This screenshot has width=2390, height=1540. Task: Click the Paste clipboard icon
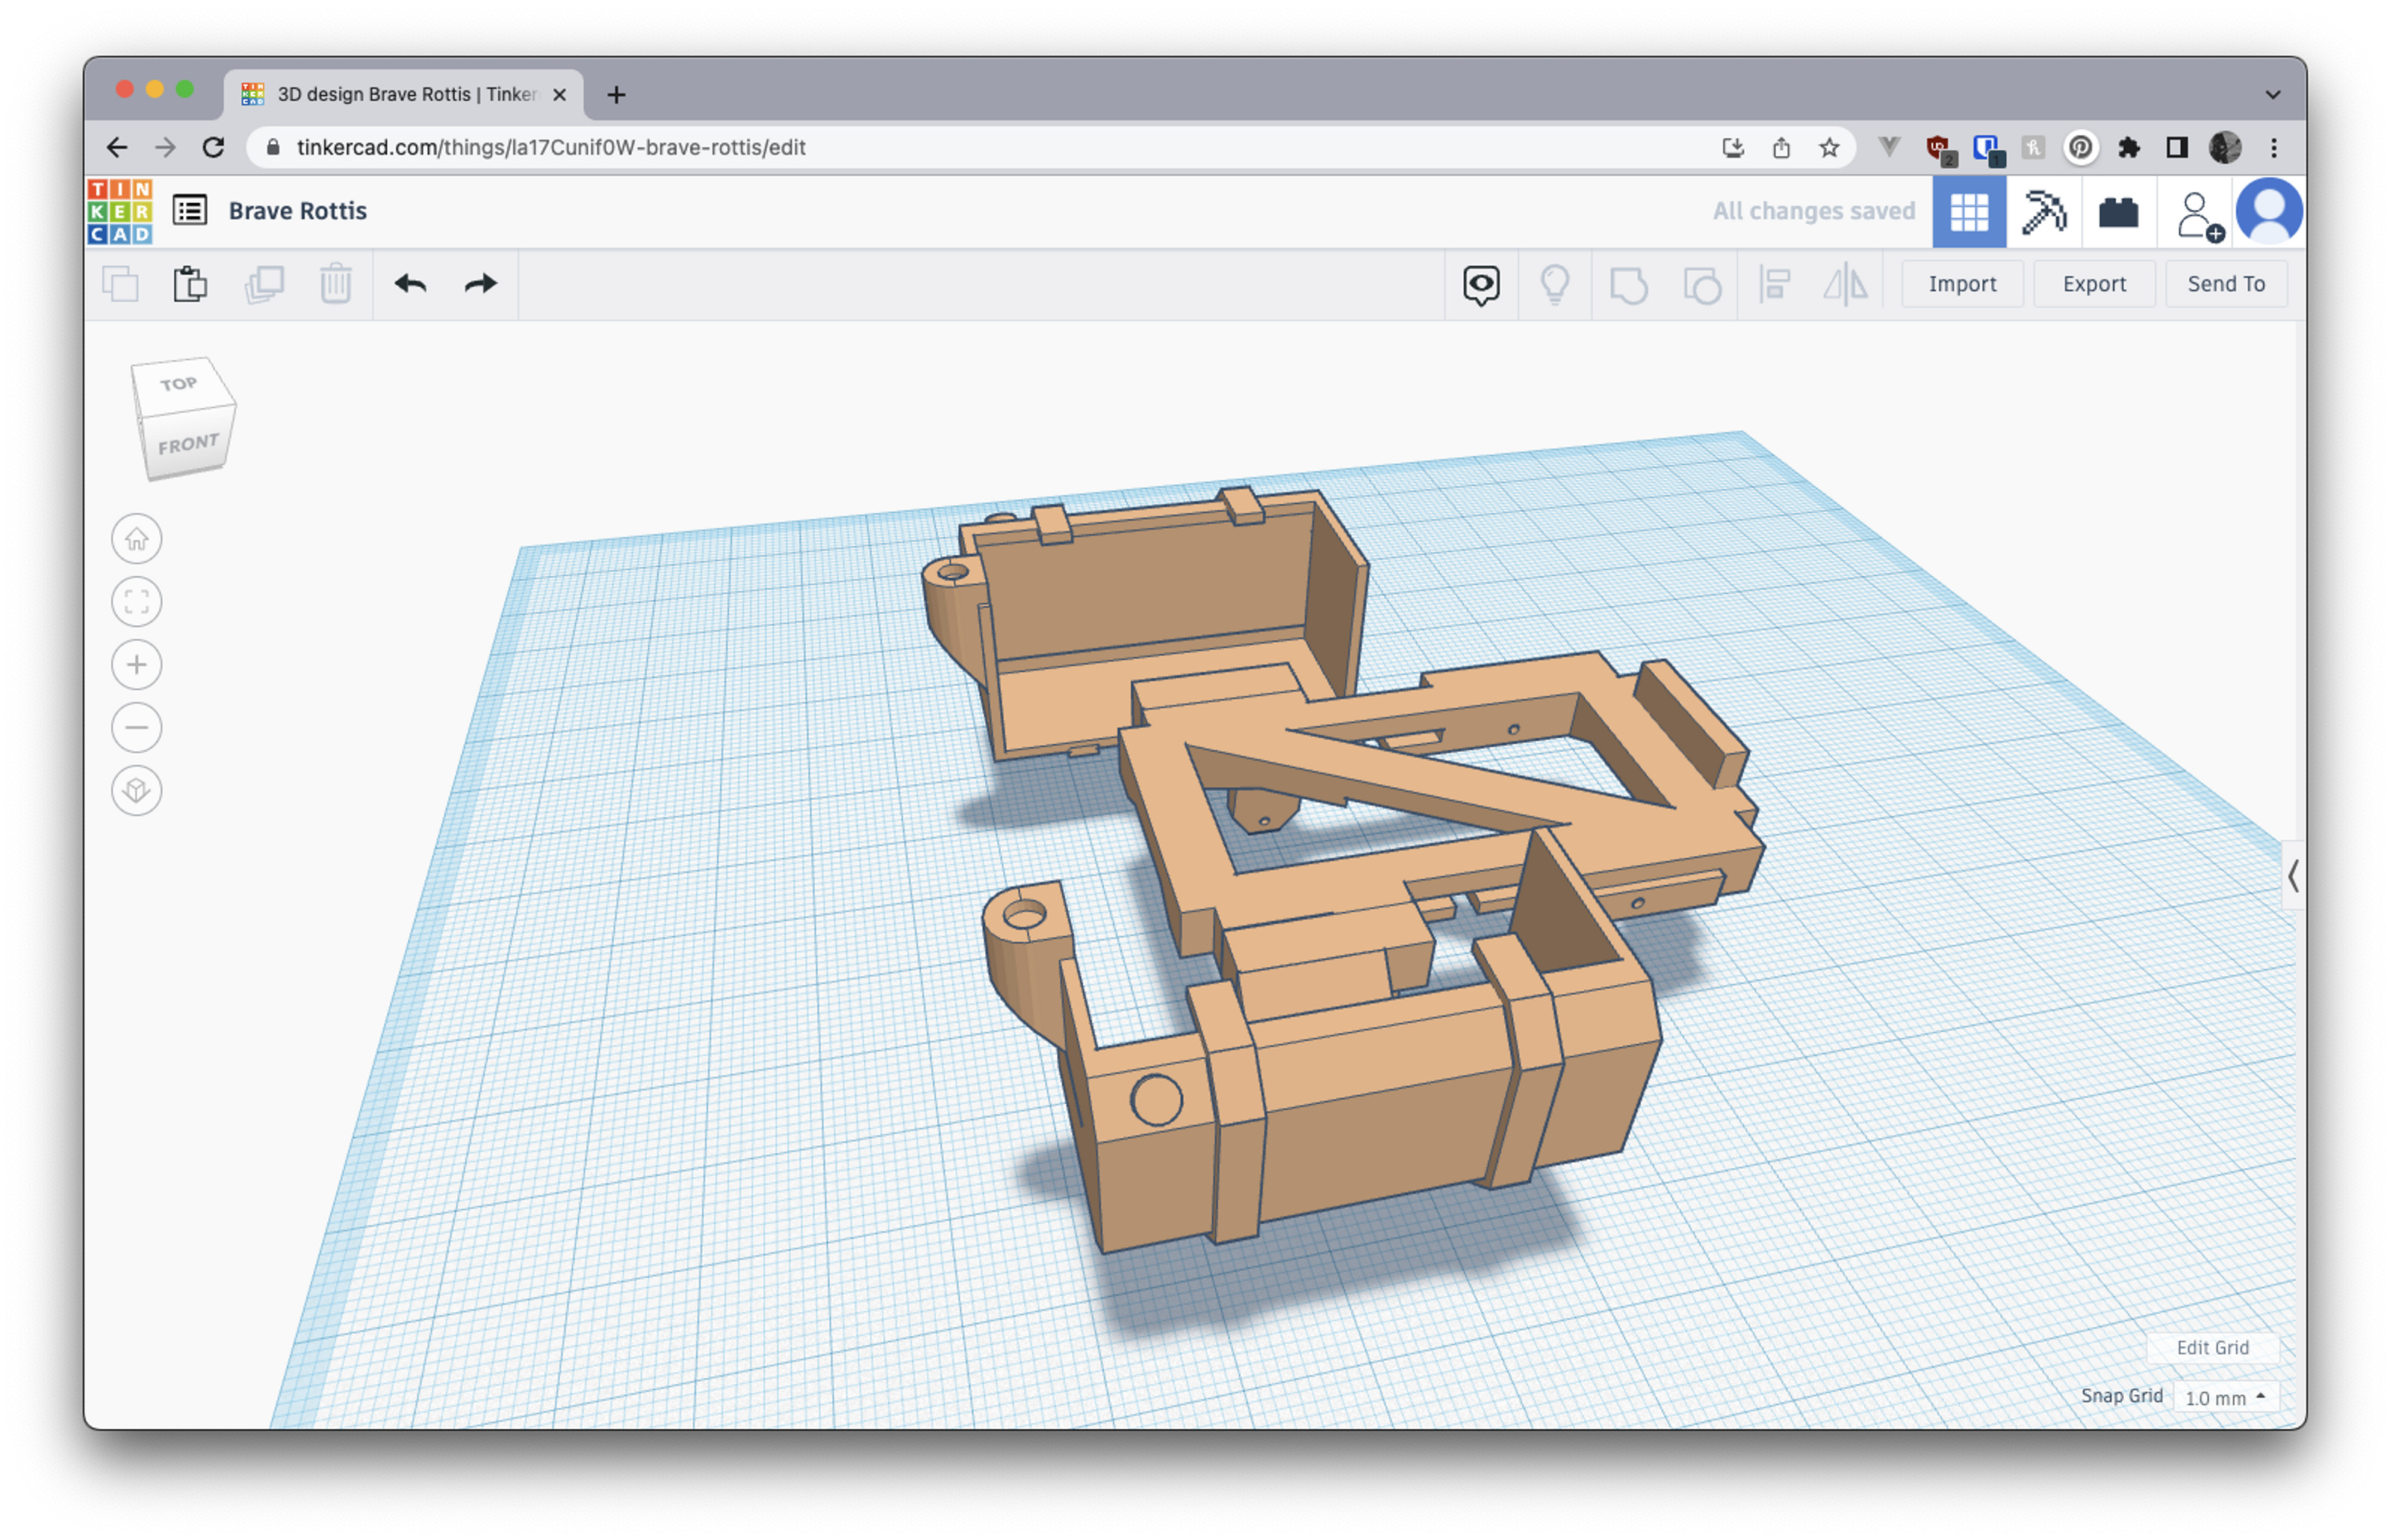190,284
